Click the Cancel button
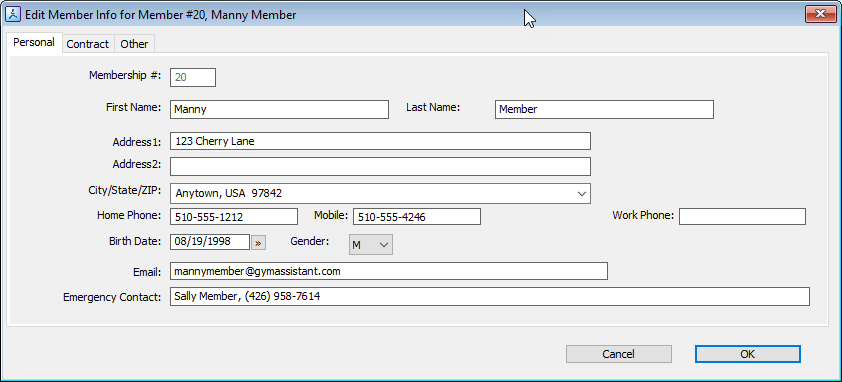This screenshot has height=382, width=842. click(619, 354)
